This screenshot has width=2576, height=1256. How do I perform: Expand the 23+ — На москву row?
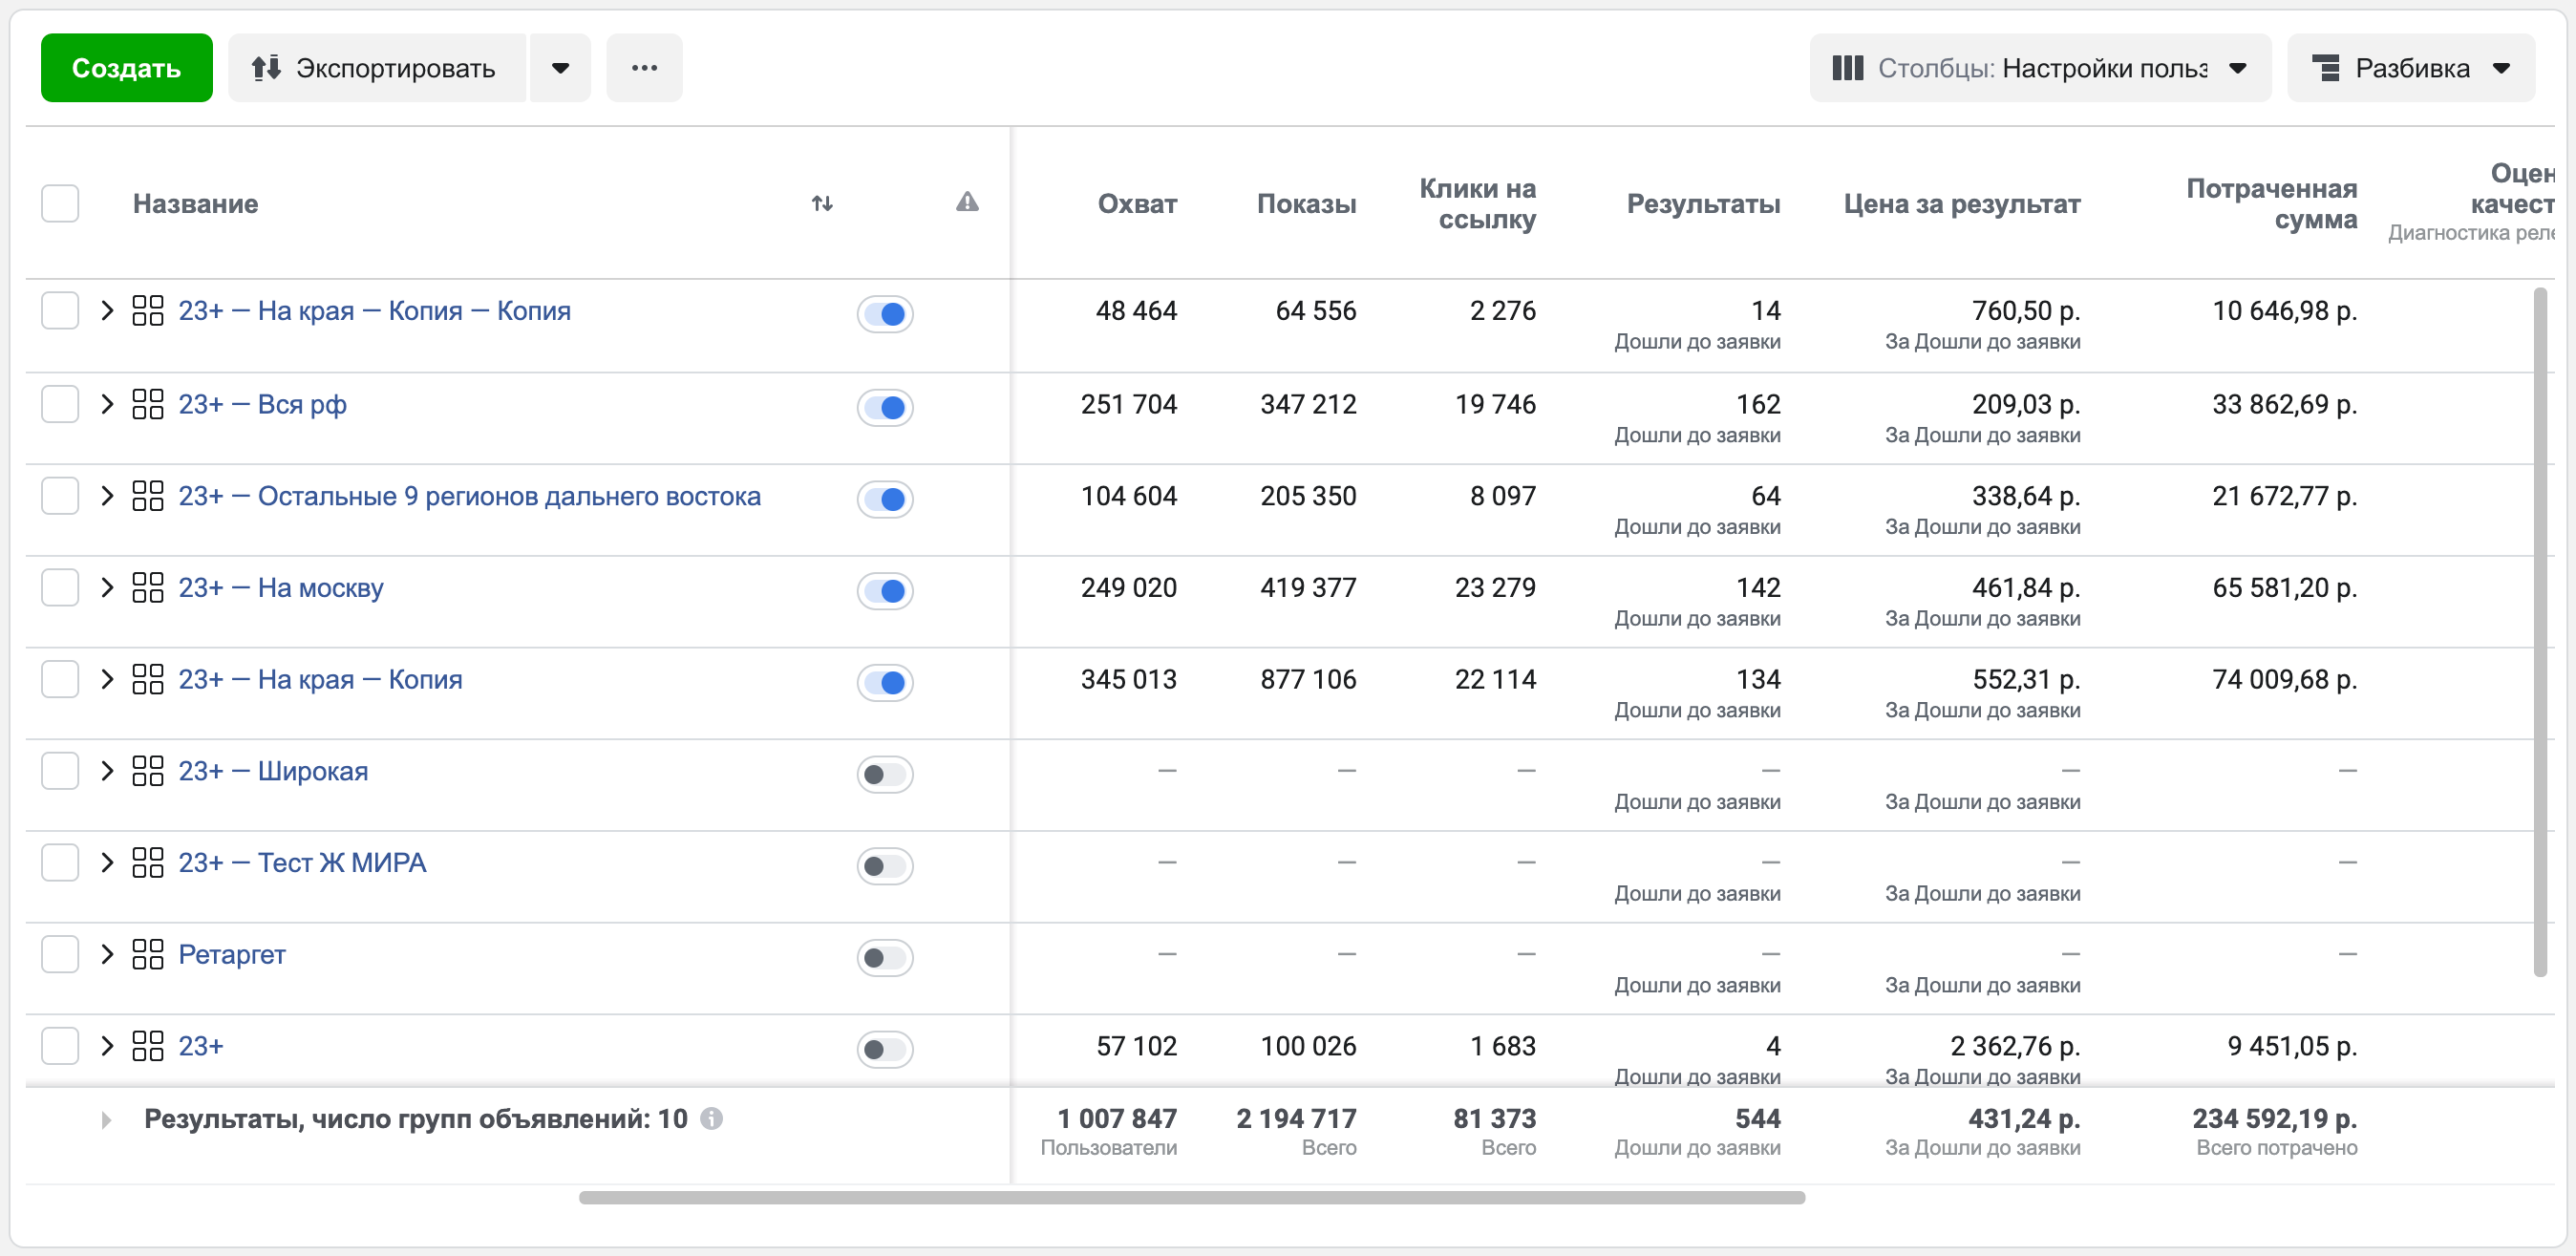pyautogui.click(x=107, y=587)
